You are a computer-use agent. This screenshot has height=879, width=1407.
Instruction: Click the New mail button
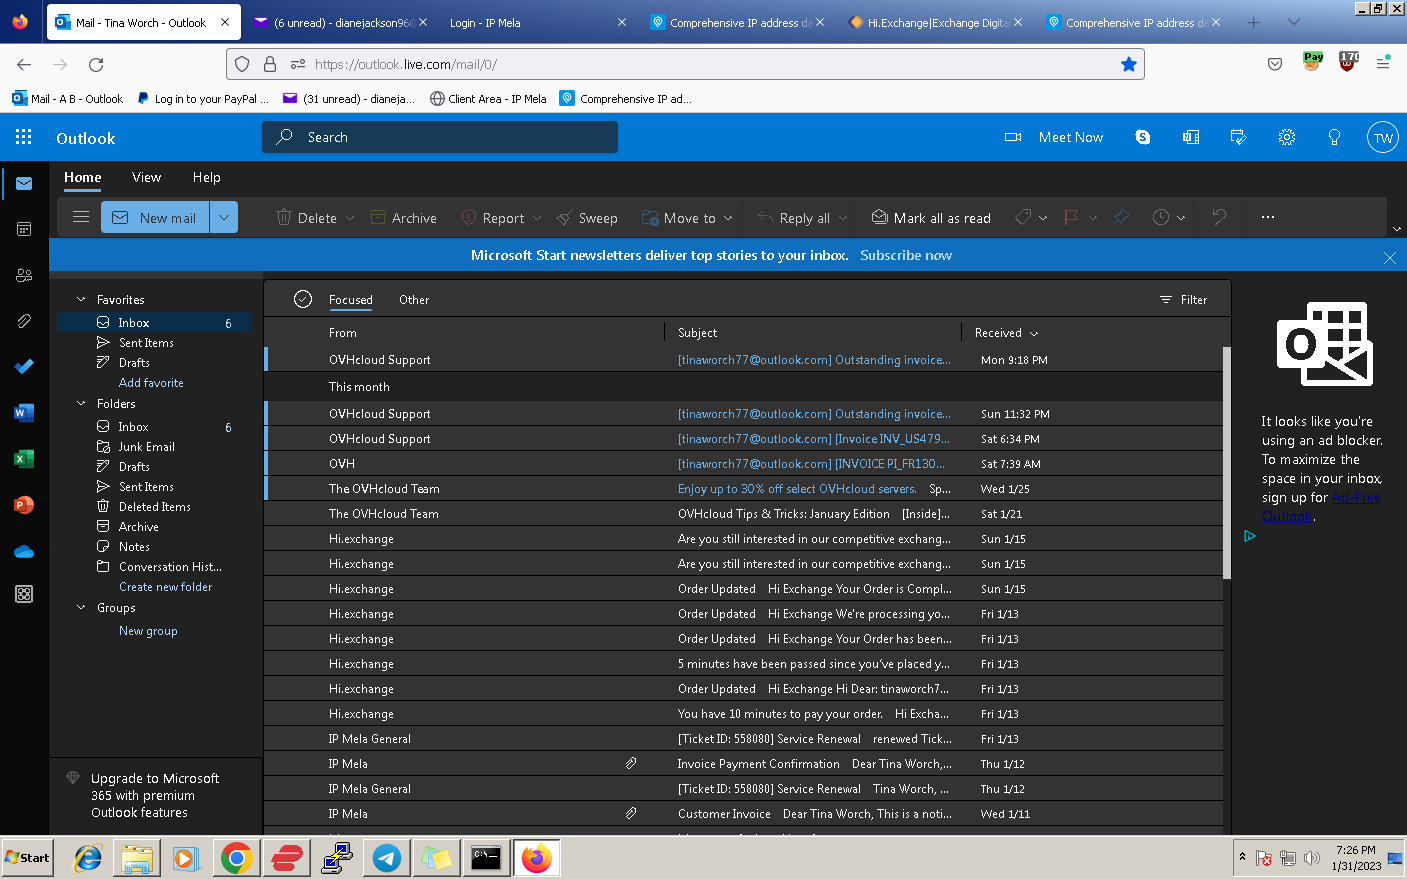tap(155, 217)
